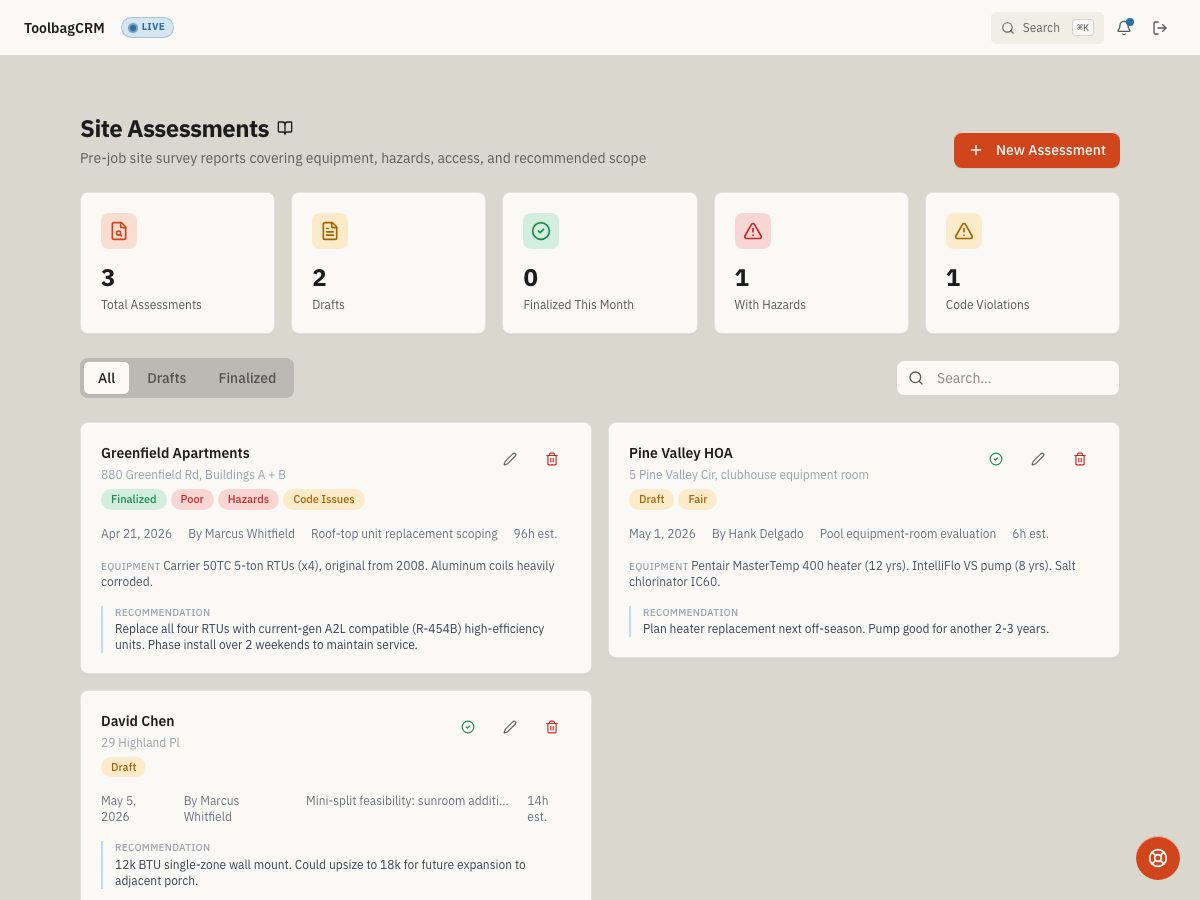Click the LIVE status badge
The width and height of the screenshot is (1200, 900).
pos(147,27)
